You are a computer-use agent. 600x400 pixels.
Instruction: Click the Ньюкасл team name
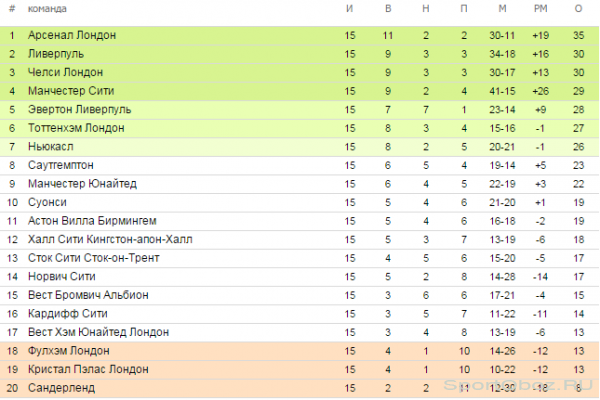tap(51, 147)
